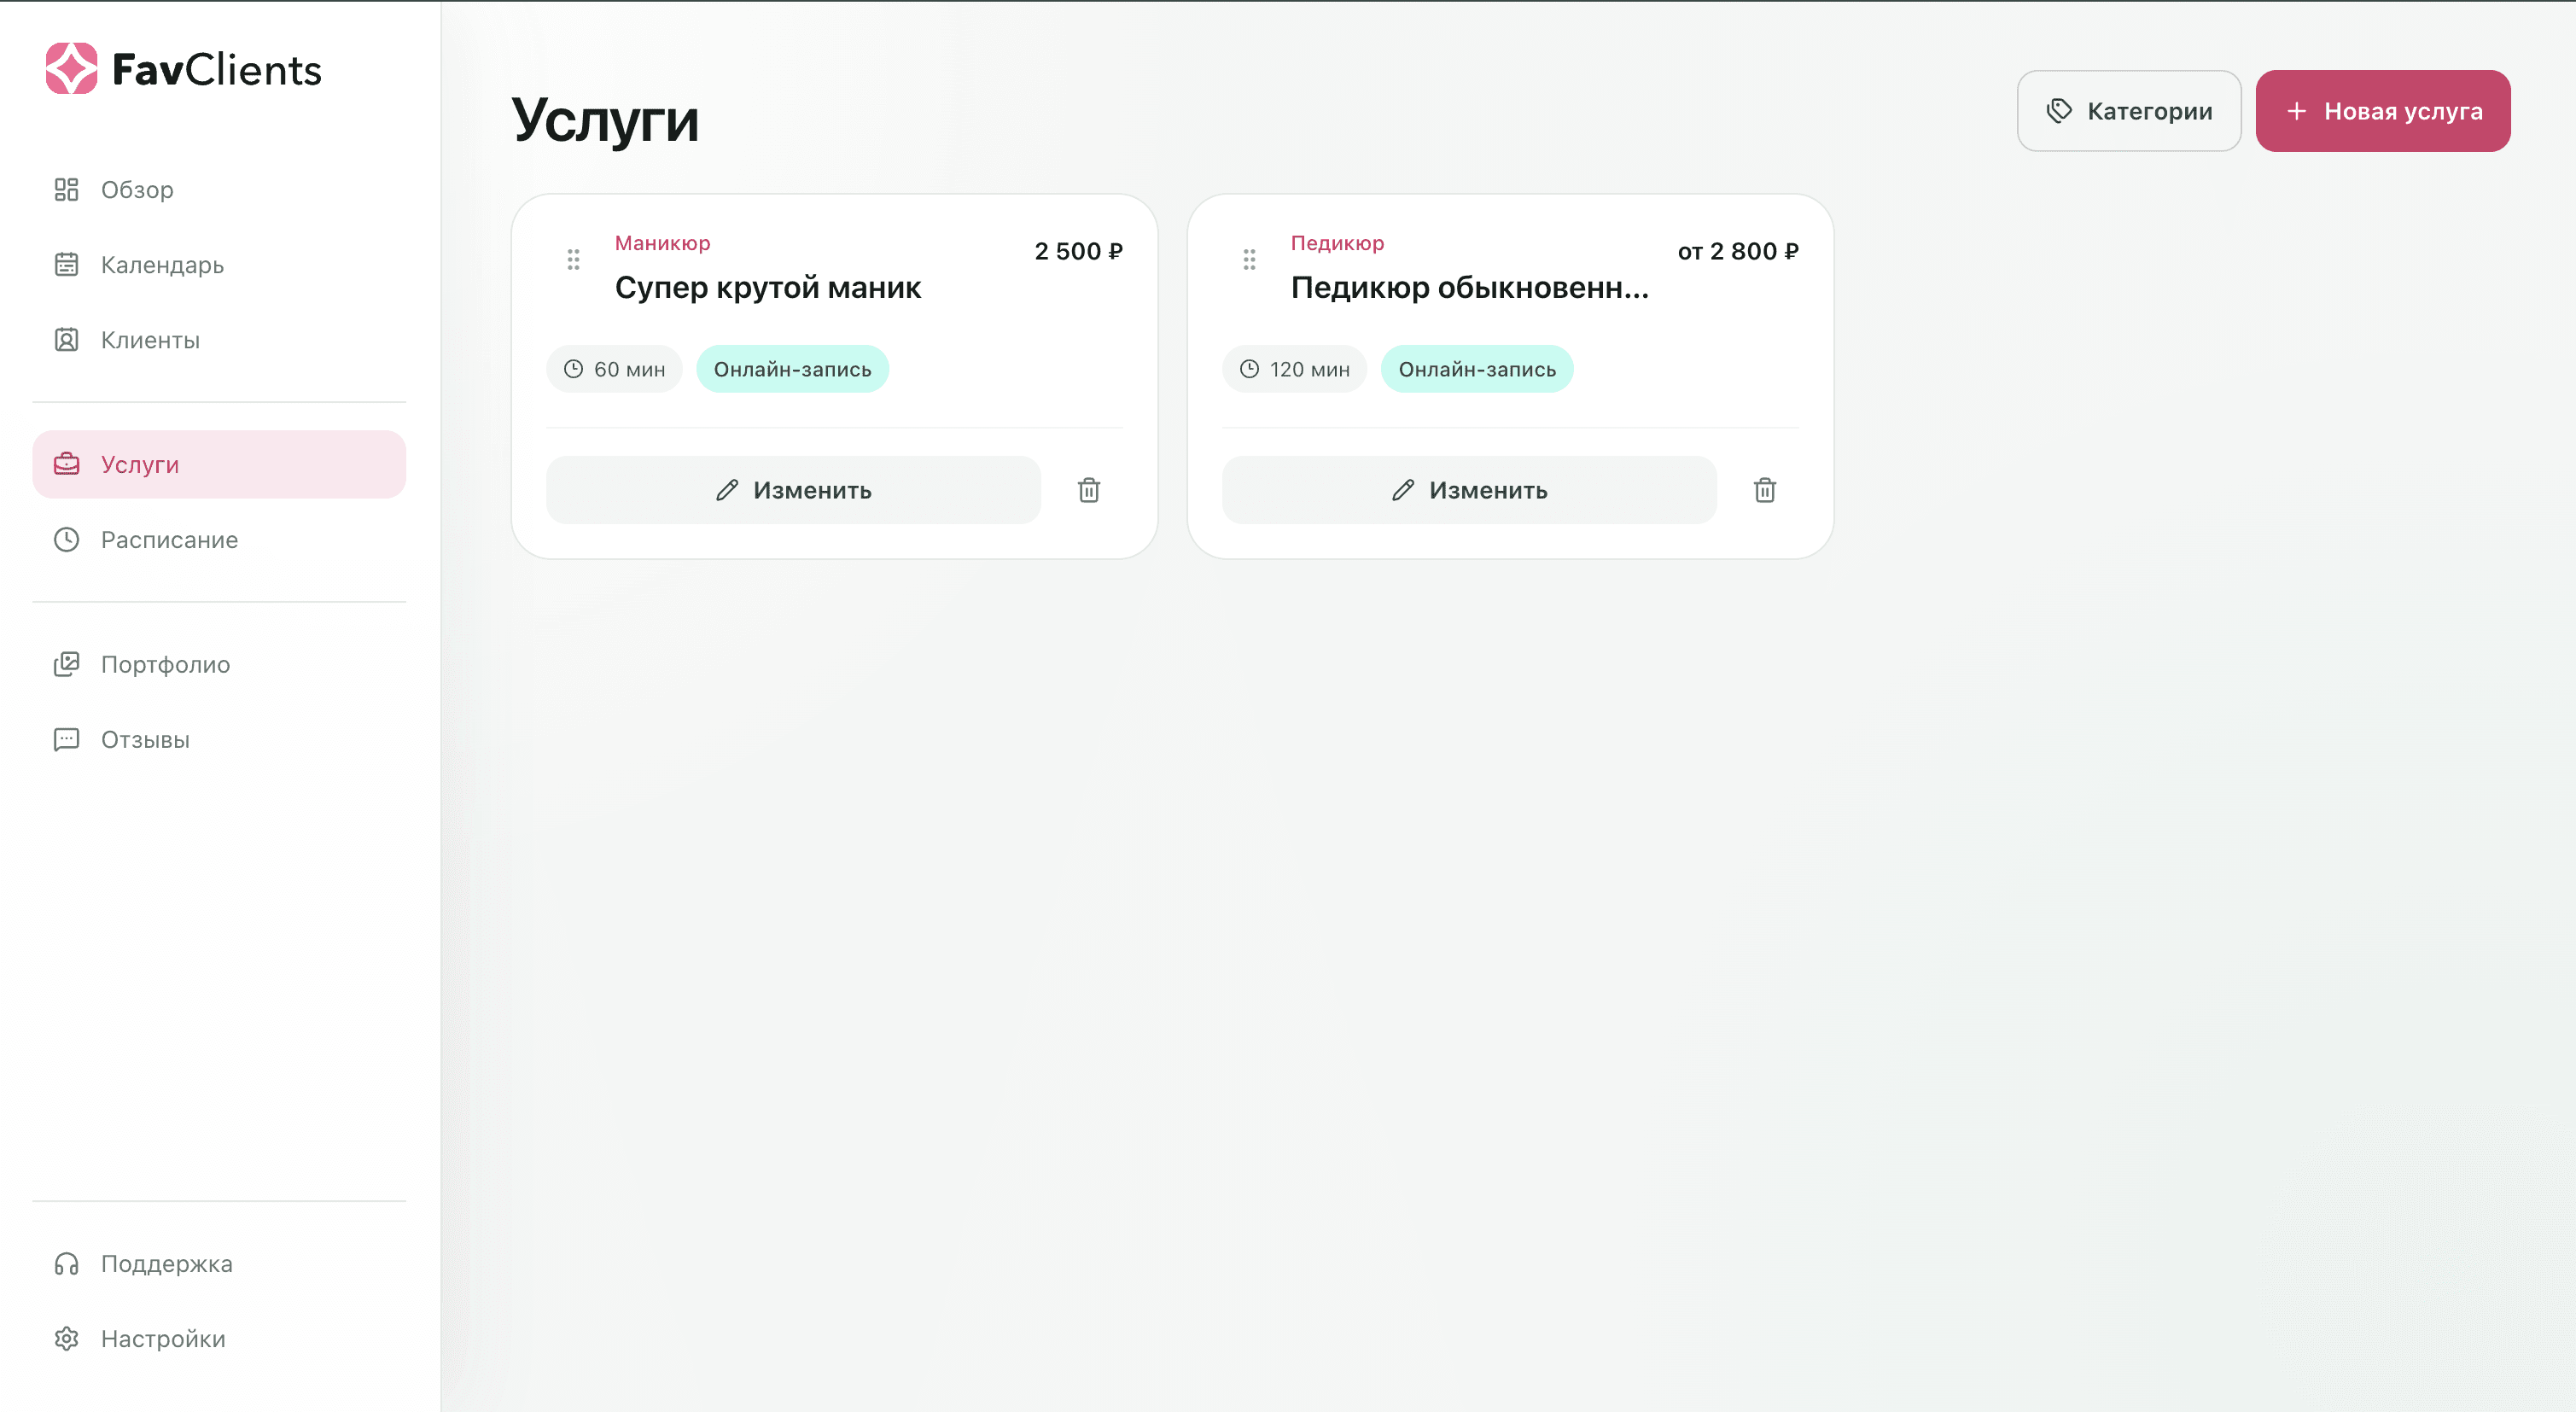Click the 60 мин duration badge

point(614,369)
